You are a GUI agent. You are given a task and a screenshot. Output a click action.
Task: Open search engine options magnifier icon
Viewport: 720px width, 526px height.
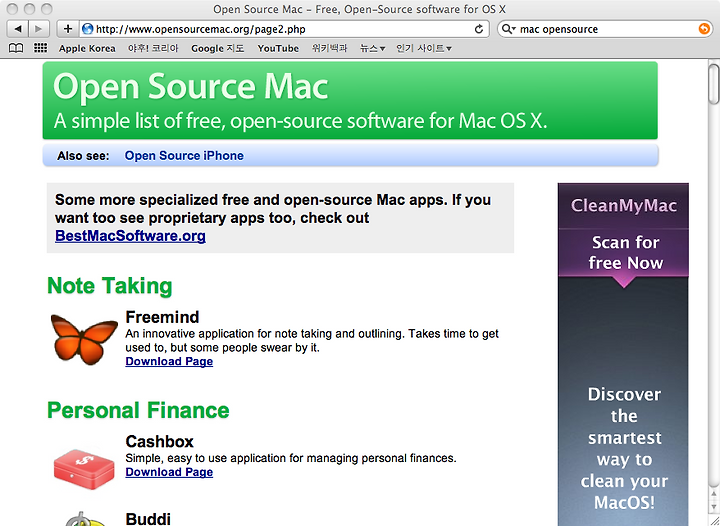coord(508,29)
